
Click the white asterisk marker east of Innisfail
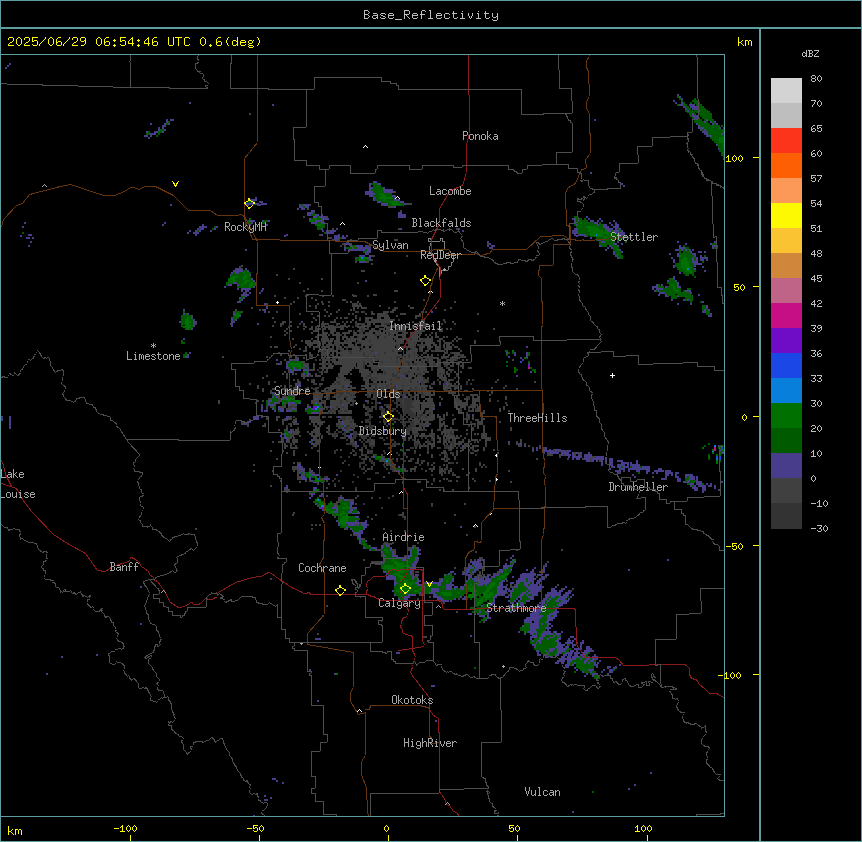point(502,304)
